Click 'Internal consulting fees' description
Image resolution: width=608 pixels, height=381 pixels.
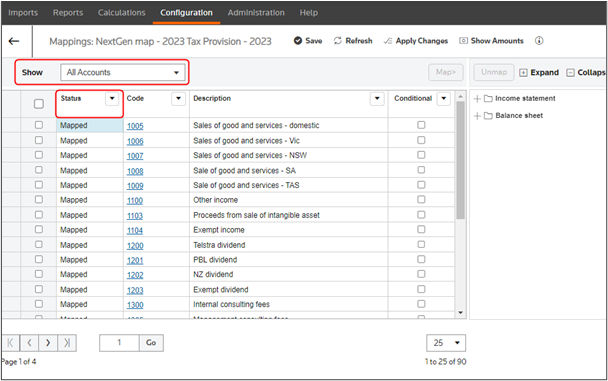pos(231,304)
